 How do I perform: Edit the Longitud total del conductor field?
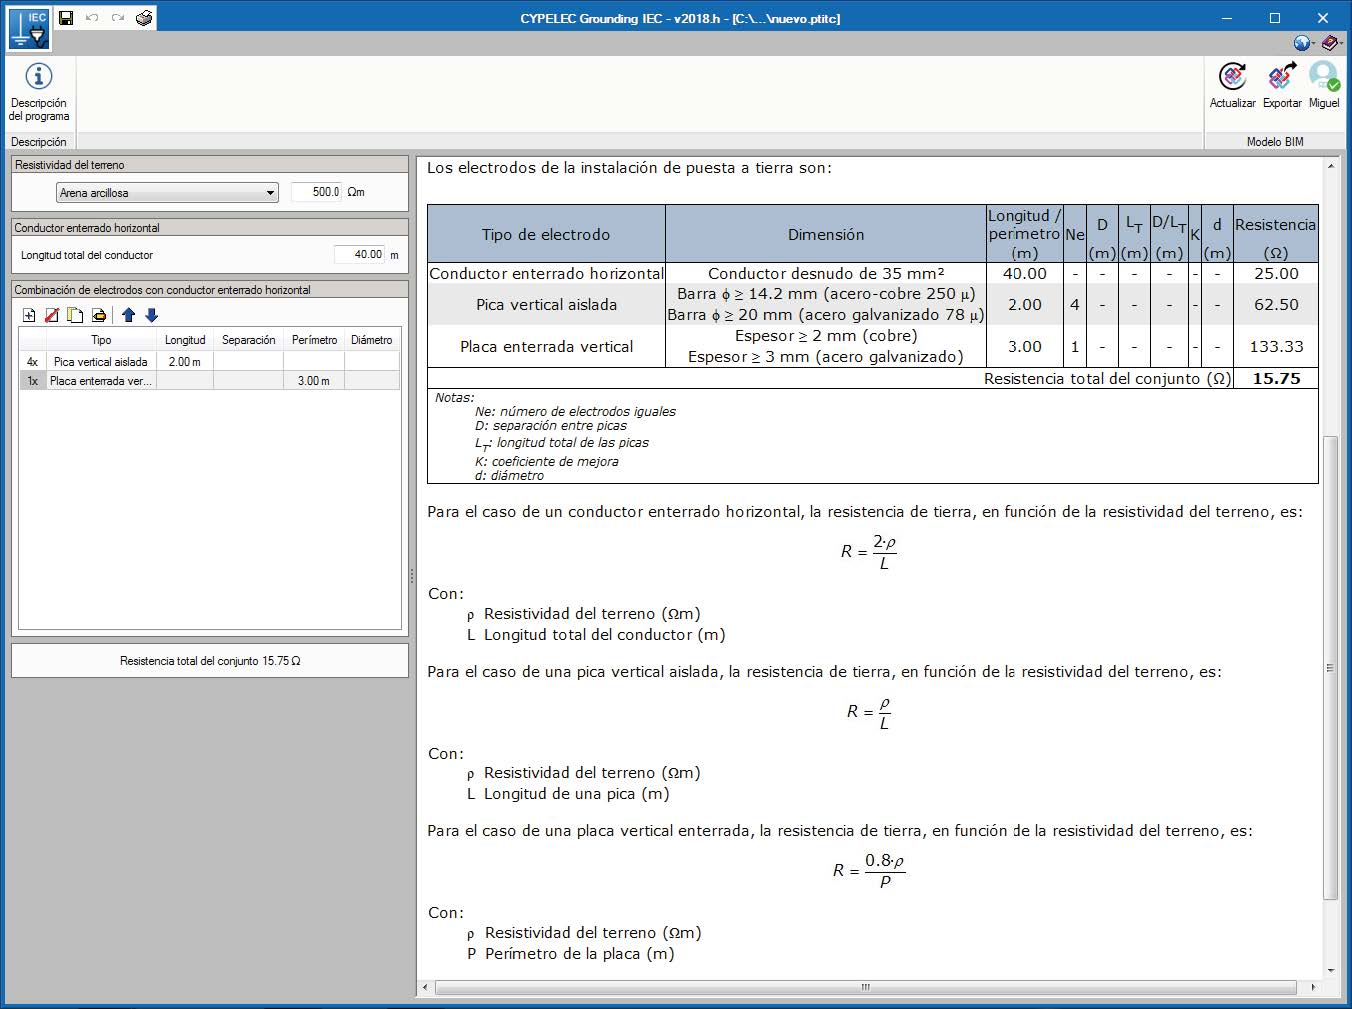[360, 255]
